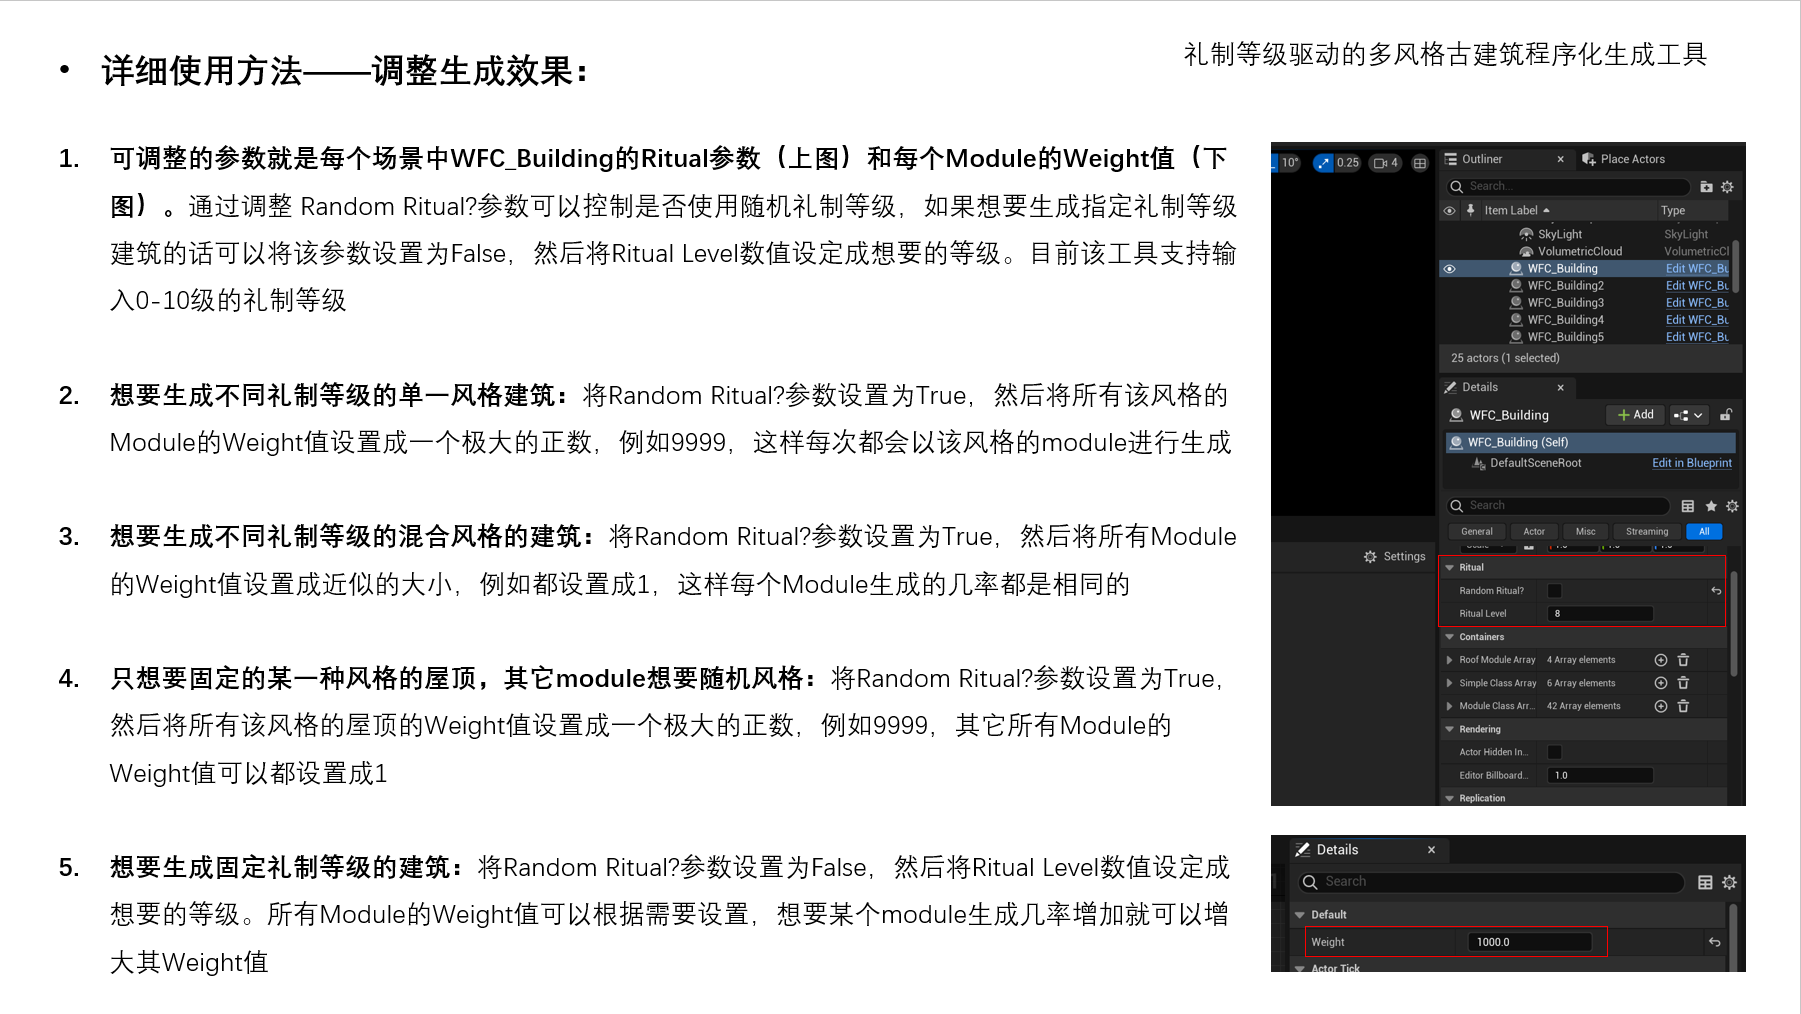Collapse the Rendering section

(x=1450, y=729)
